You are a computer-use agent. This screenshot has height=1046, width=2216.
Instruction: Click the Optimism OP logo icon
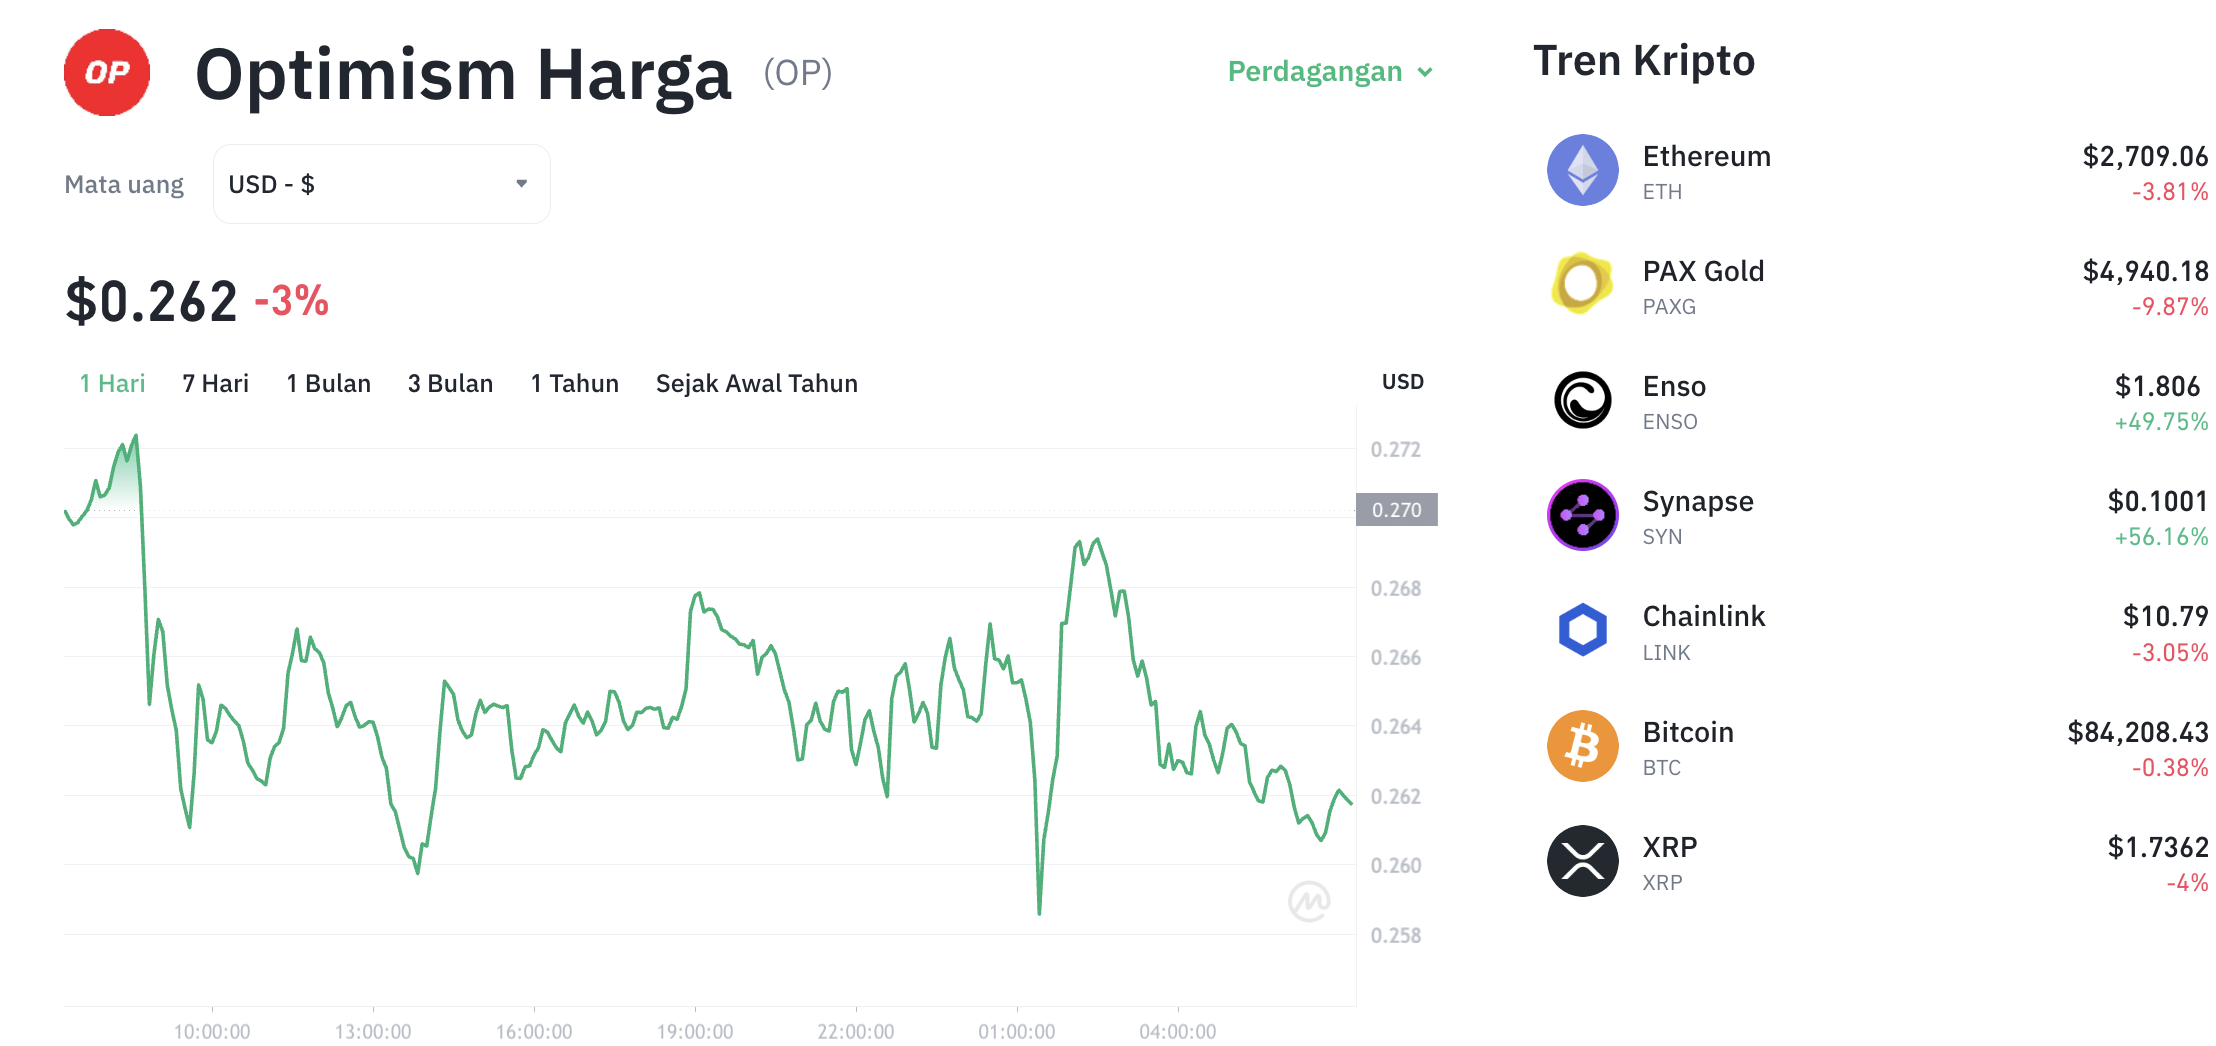(106, 71)
